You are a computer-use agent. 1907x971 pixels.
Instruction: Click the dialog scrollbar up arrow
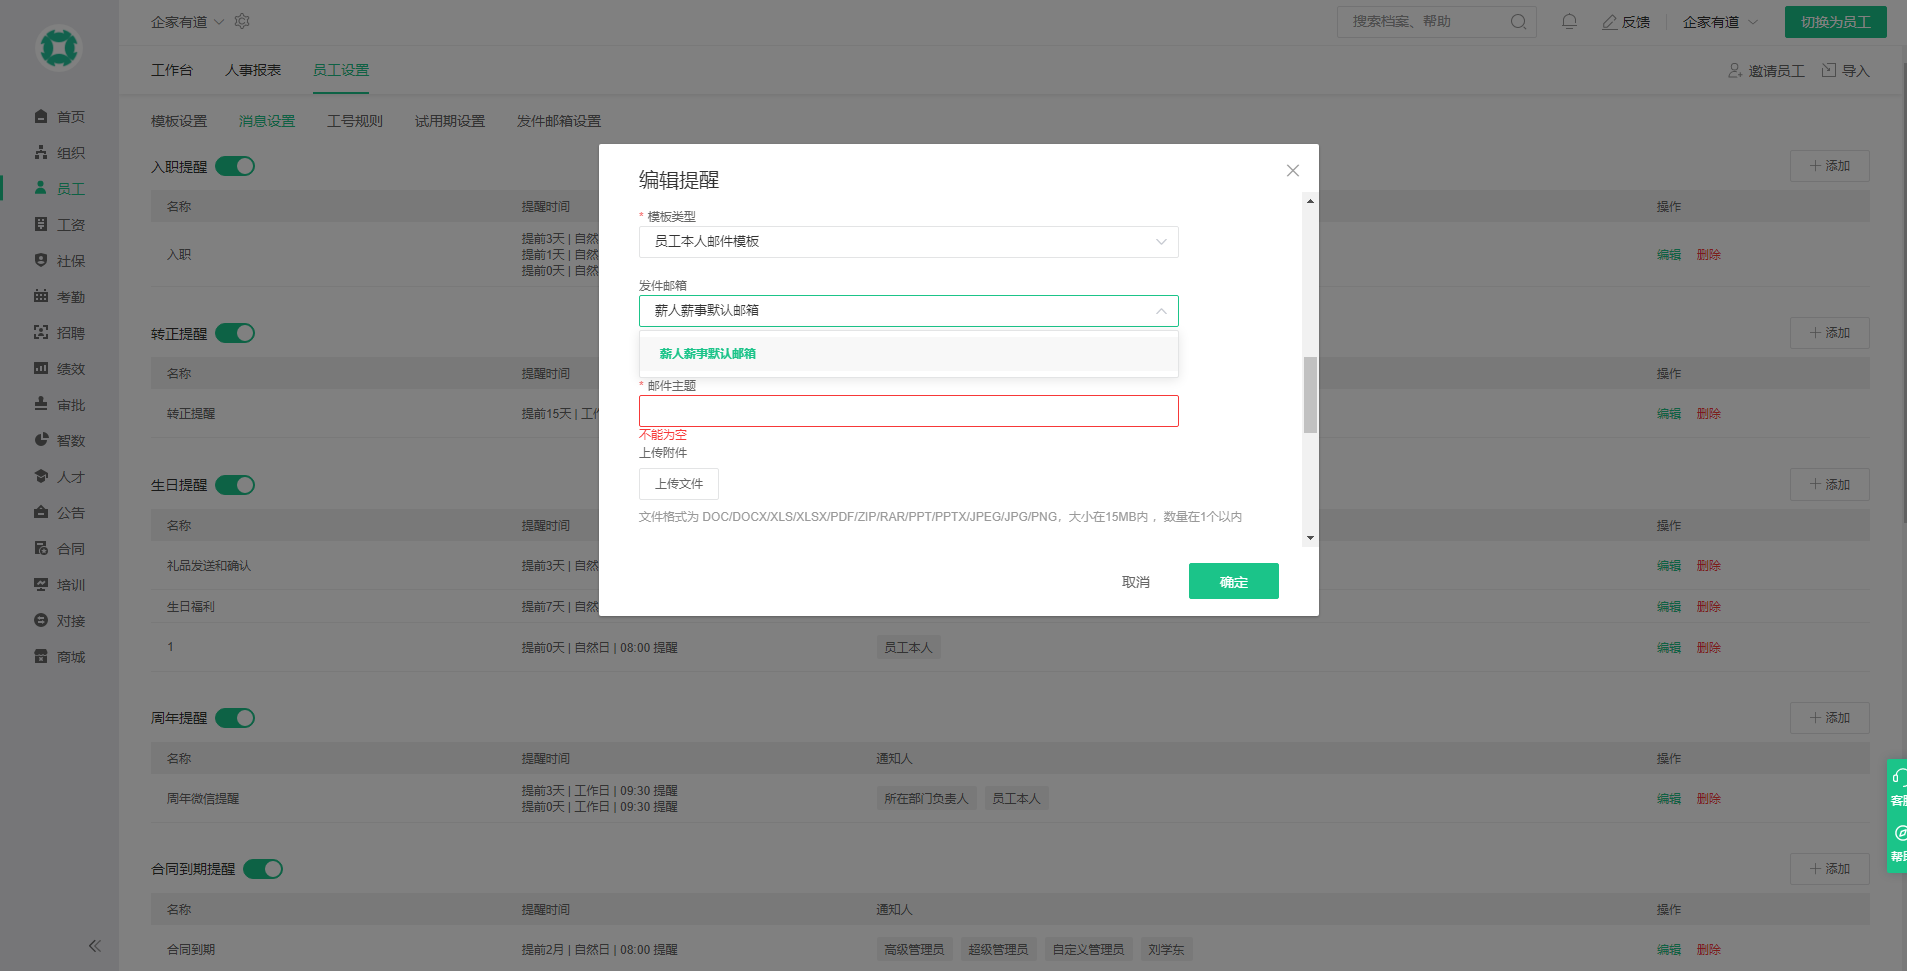coord(1310,201)
